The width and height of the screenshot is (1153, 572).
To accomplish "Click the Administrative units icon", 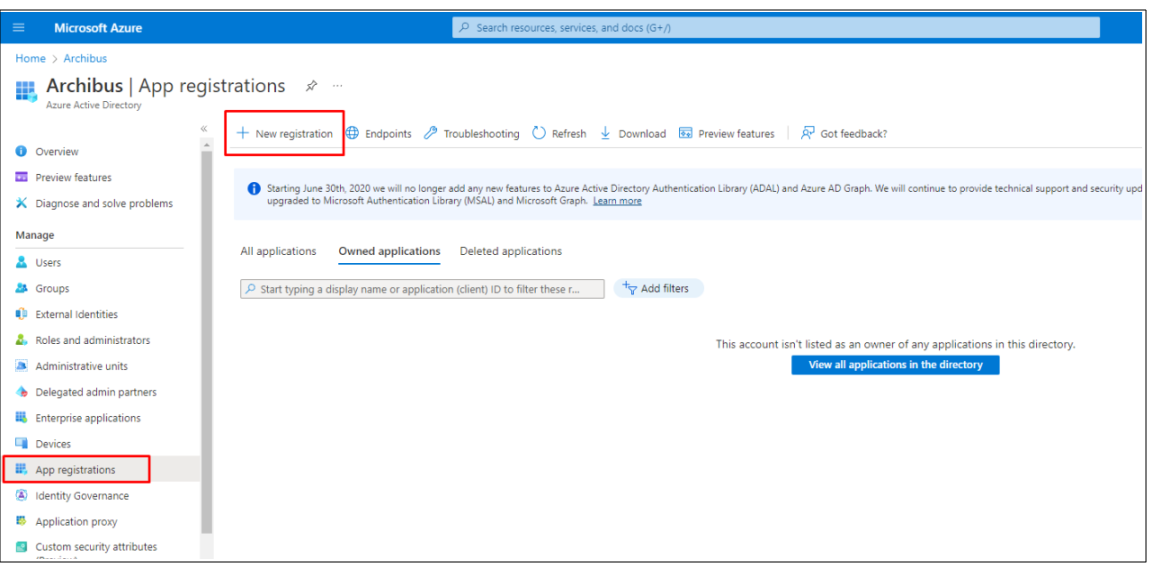I will tap(21, 366).
